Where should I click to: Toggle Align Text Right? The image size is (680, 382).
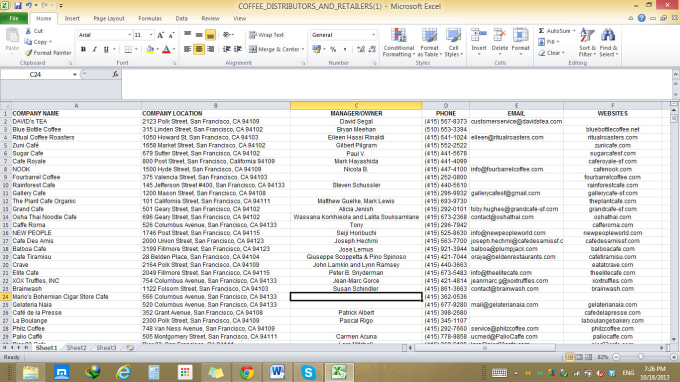[x=210, y=49]
